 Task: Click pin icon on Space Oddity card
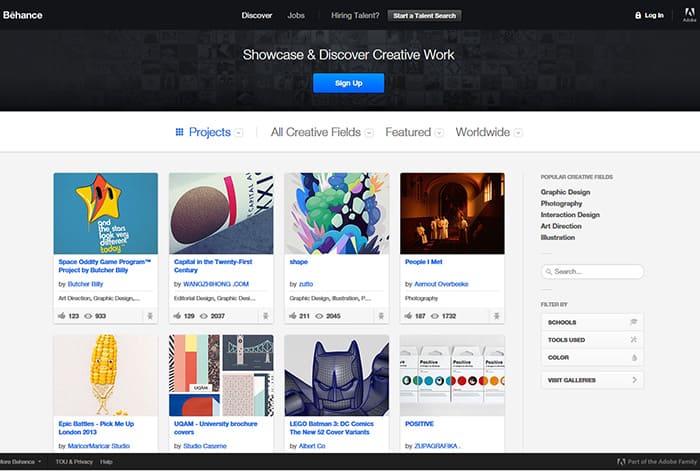[150, 316]
